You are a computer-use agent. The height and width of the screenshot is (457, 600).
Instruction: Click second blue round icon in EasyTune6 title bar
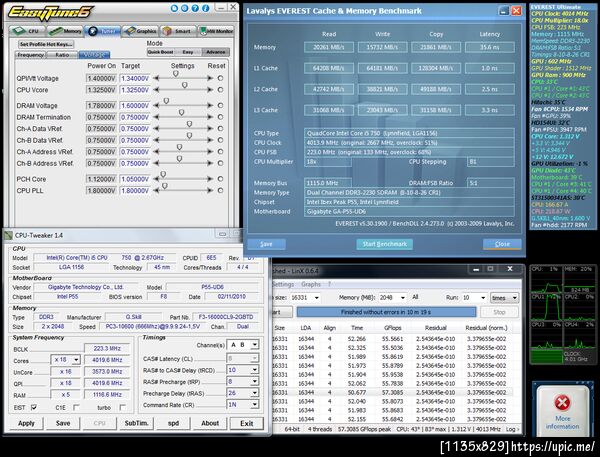pyautogui.click(x=185, y=8)
